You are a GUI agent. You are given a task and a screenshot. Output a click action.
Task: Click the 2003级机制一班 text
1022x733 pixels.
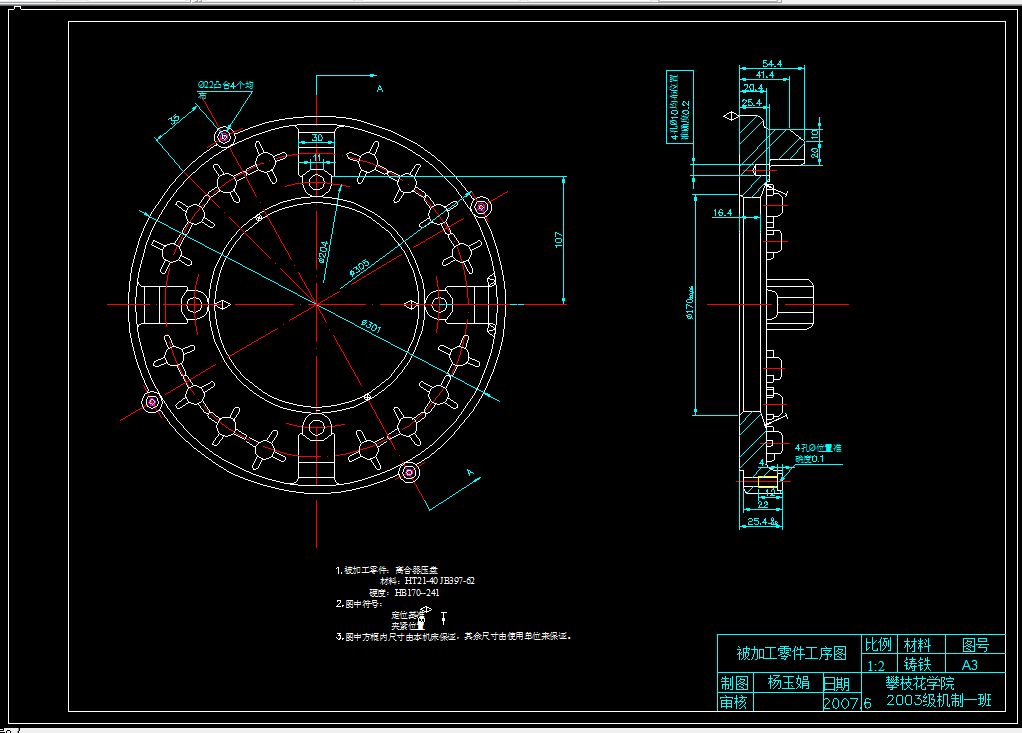click(939, 700)
